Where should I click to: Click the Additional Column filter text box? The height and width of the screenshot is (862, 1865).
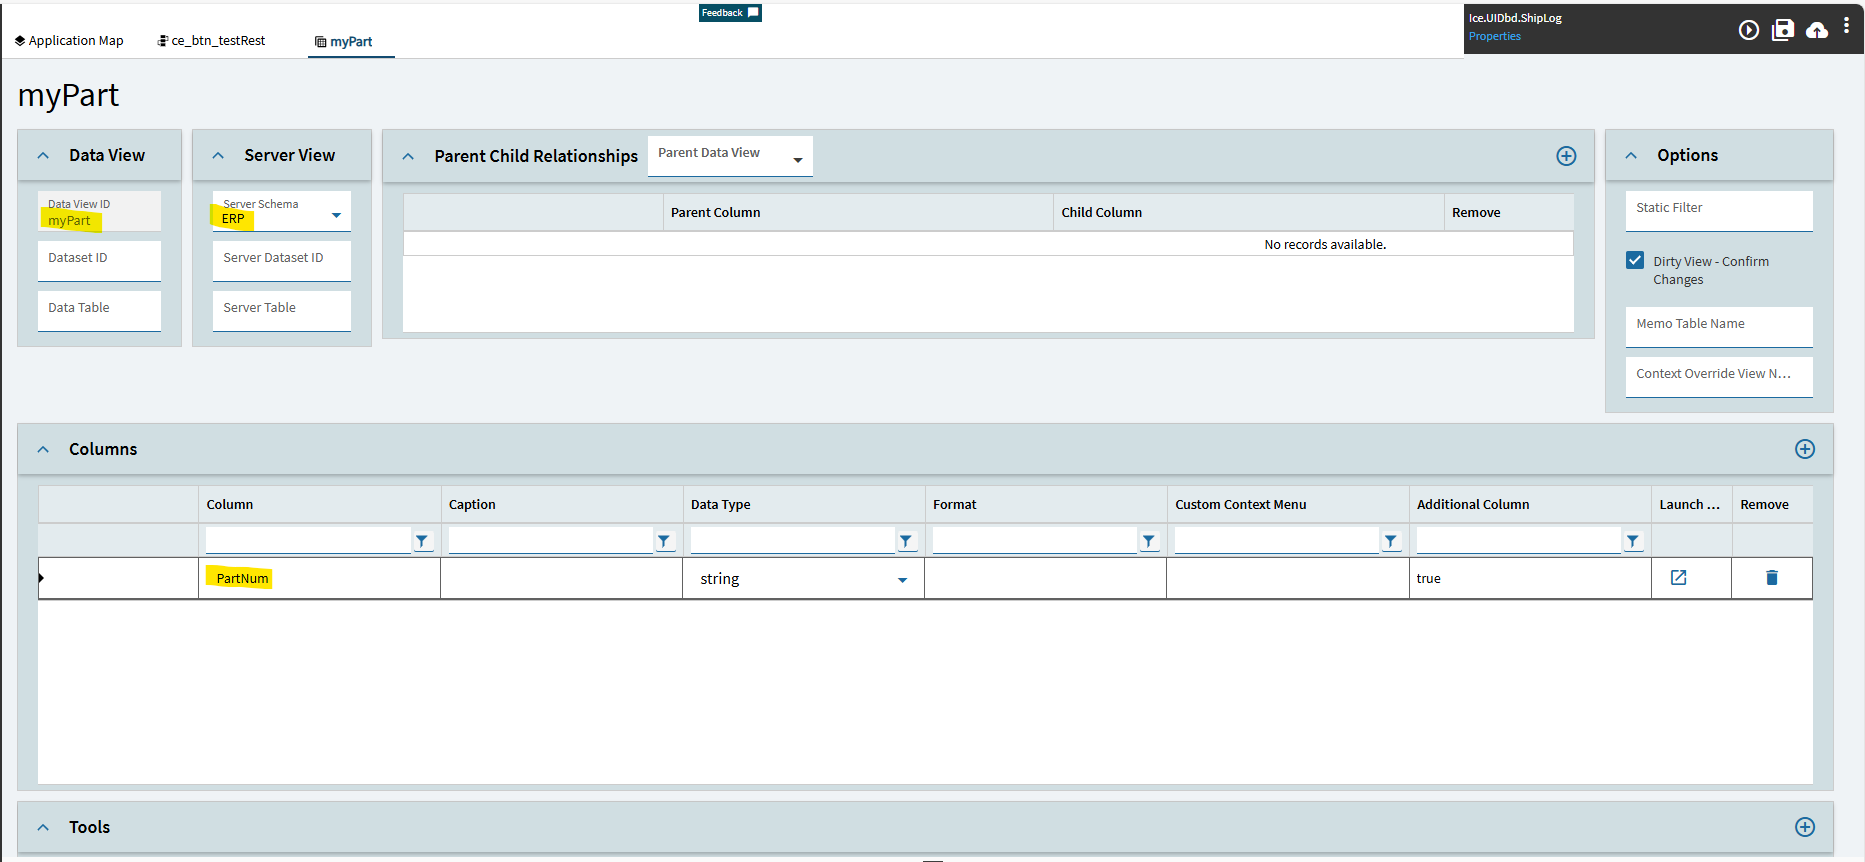click(x=1519, y=540)
